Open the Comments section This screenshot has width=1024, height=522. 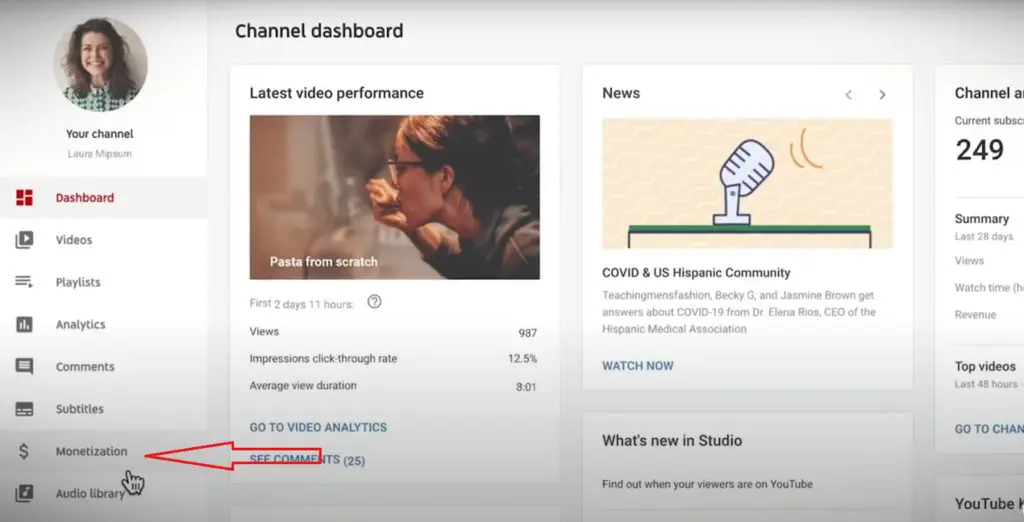[103, 367]
